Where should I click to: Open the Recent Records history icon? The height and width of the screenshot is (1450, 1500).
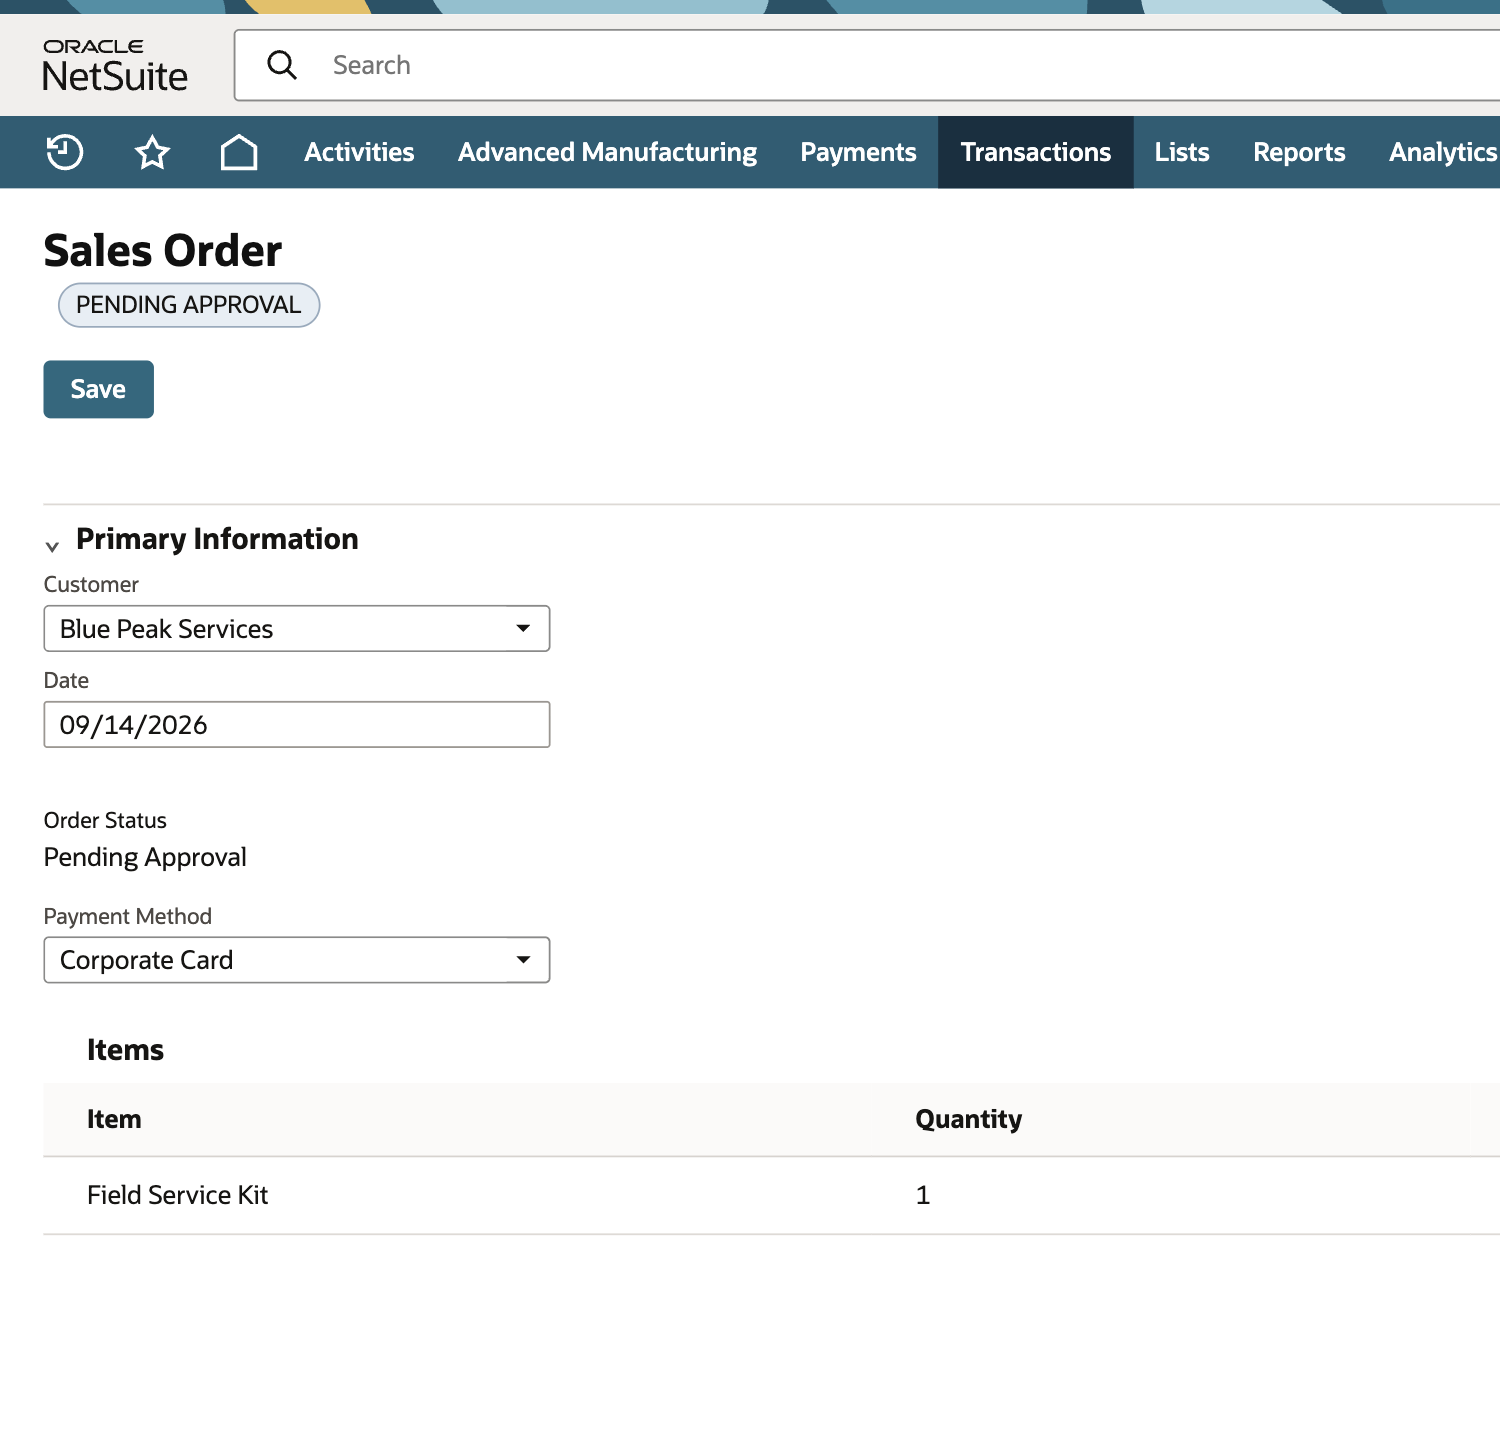[x=65, y=152]
